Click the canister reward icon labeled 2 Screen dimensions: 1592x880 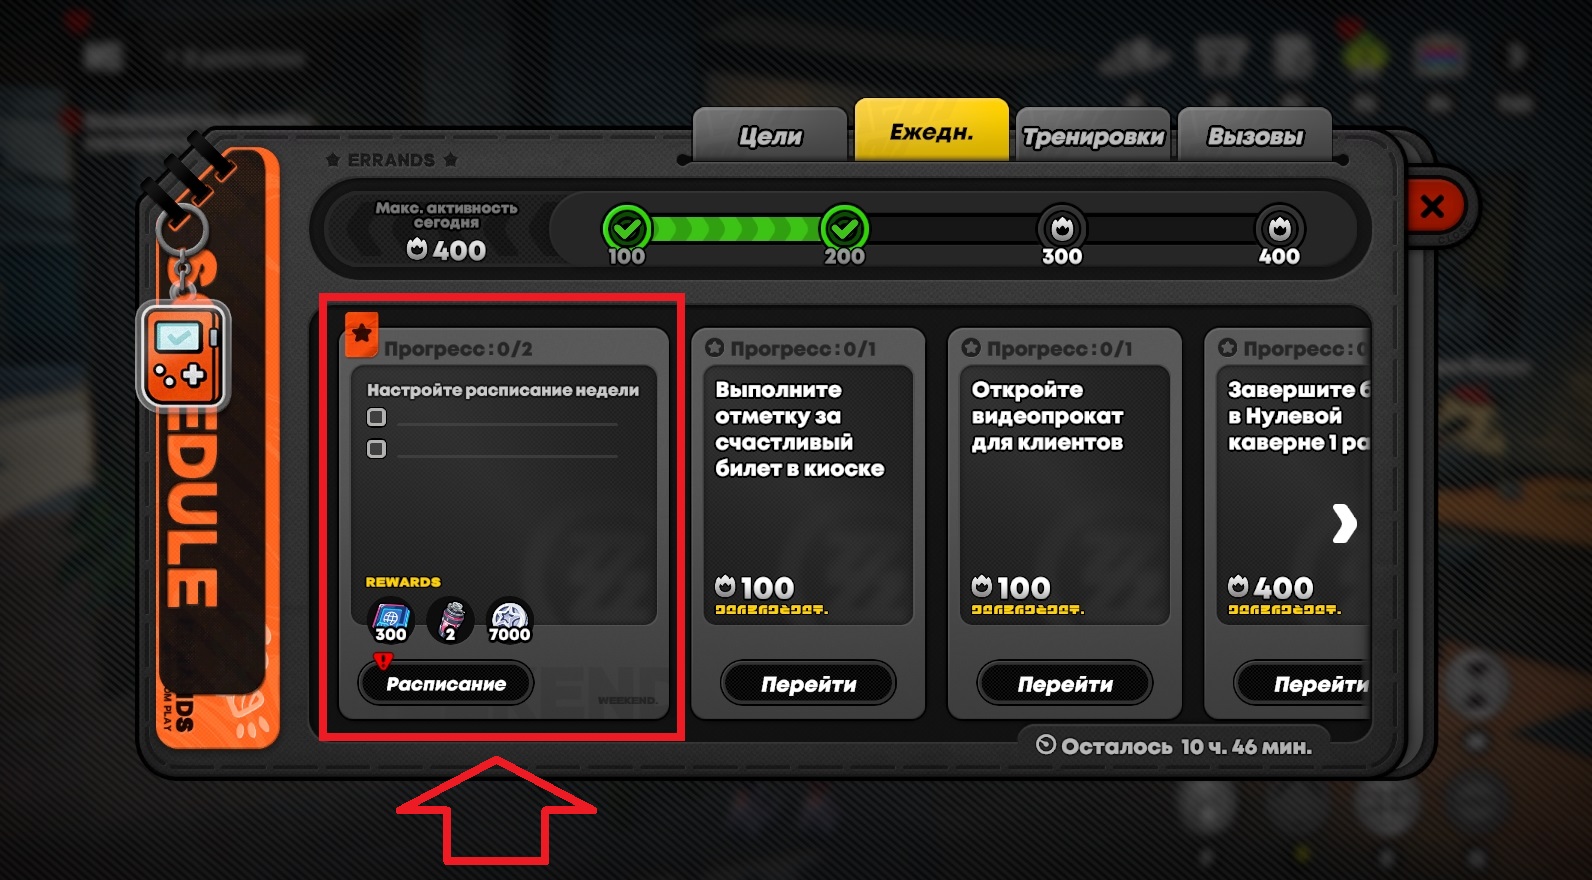click(451, 620)
